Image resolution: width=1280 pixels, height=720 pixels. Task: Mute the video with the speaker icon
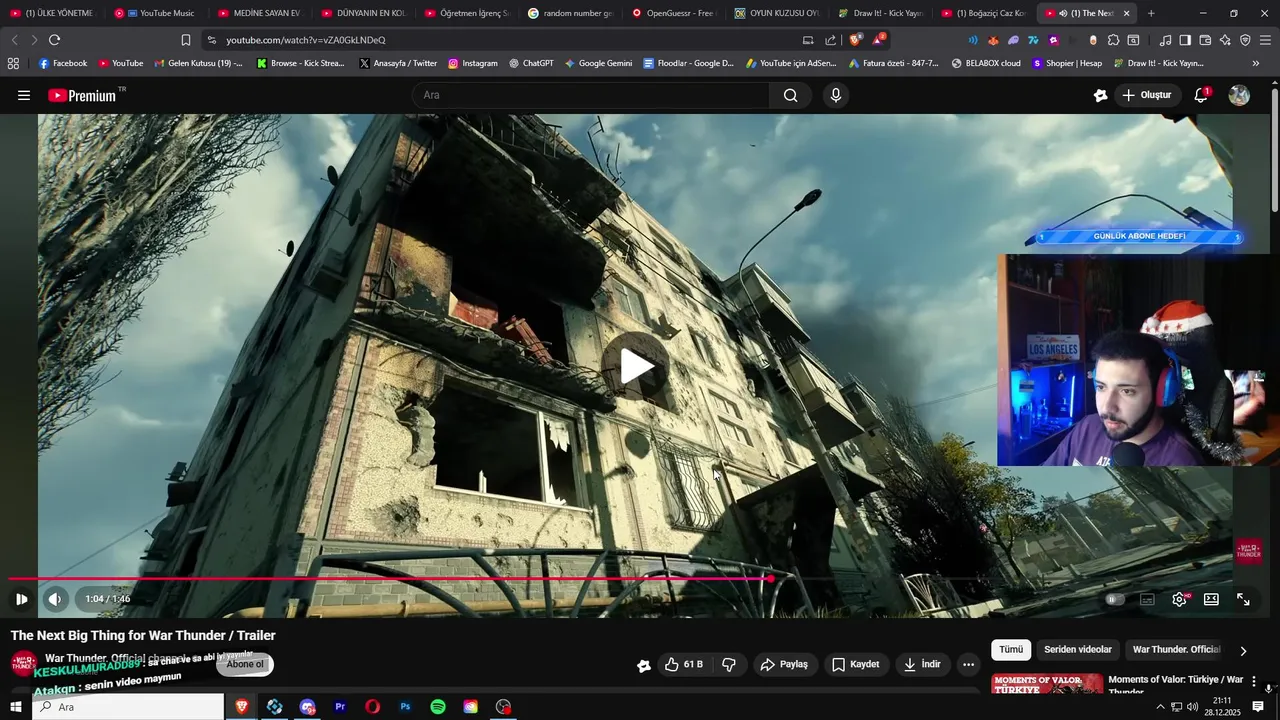(x=55, y=599)
